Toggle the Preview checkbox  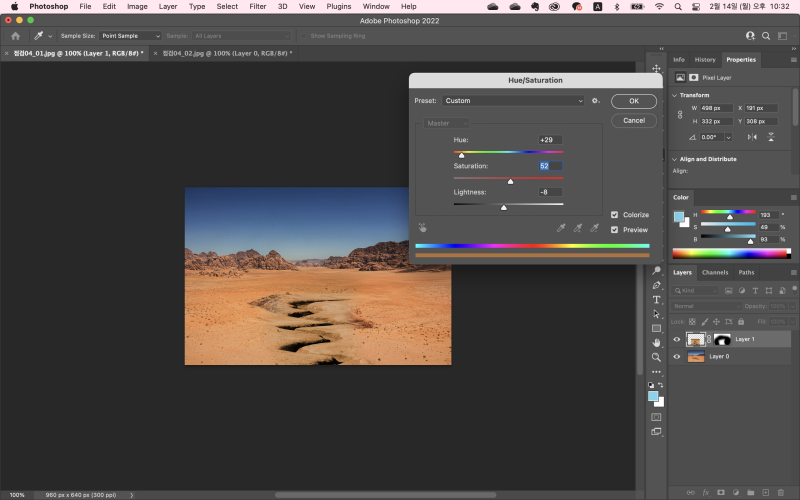(x=614, y=230)
